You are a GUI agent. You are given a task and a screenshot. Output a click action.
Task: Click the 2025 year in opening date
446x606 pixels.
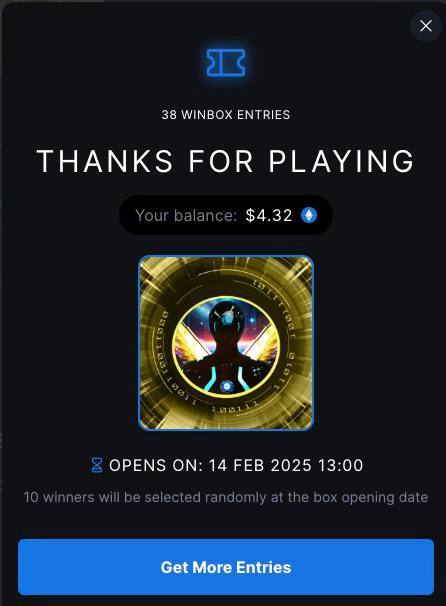point(291,465)
